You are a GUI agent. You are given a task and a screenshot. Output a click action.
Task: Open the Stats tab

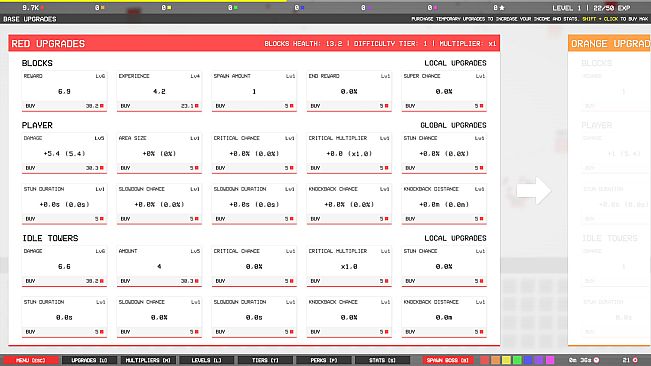[x=382, y=360]
